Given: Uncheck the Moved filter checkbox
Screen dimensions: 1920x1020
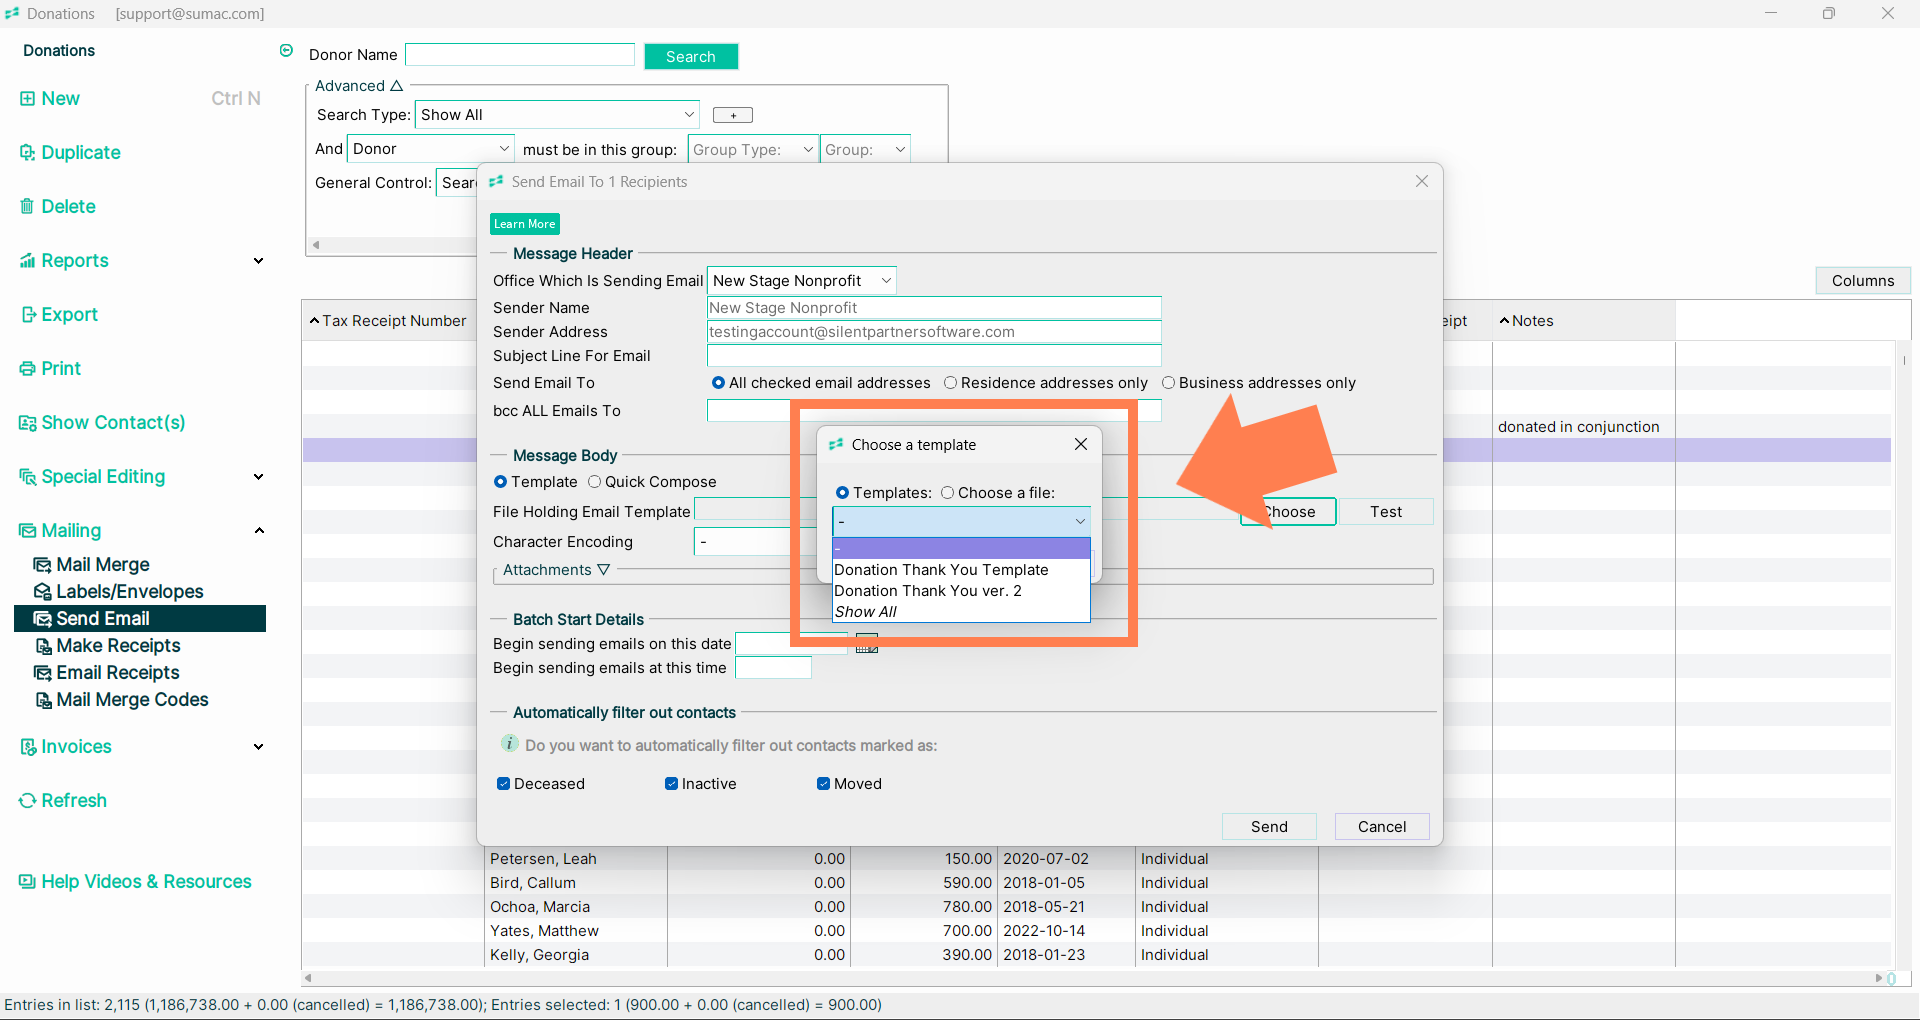Looking at the screenshot, I should (824, 784).
